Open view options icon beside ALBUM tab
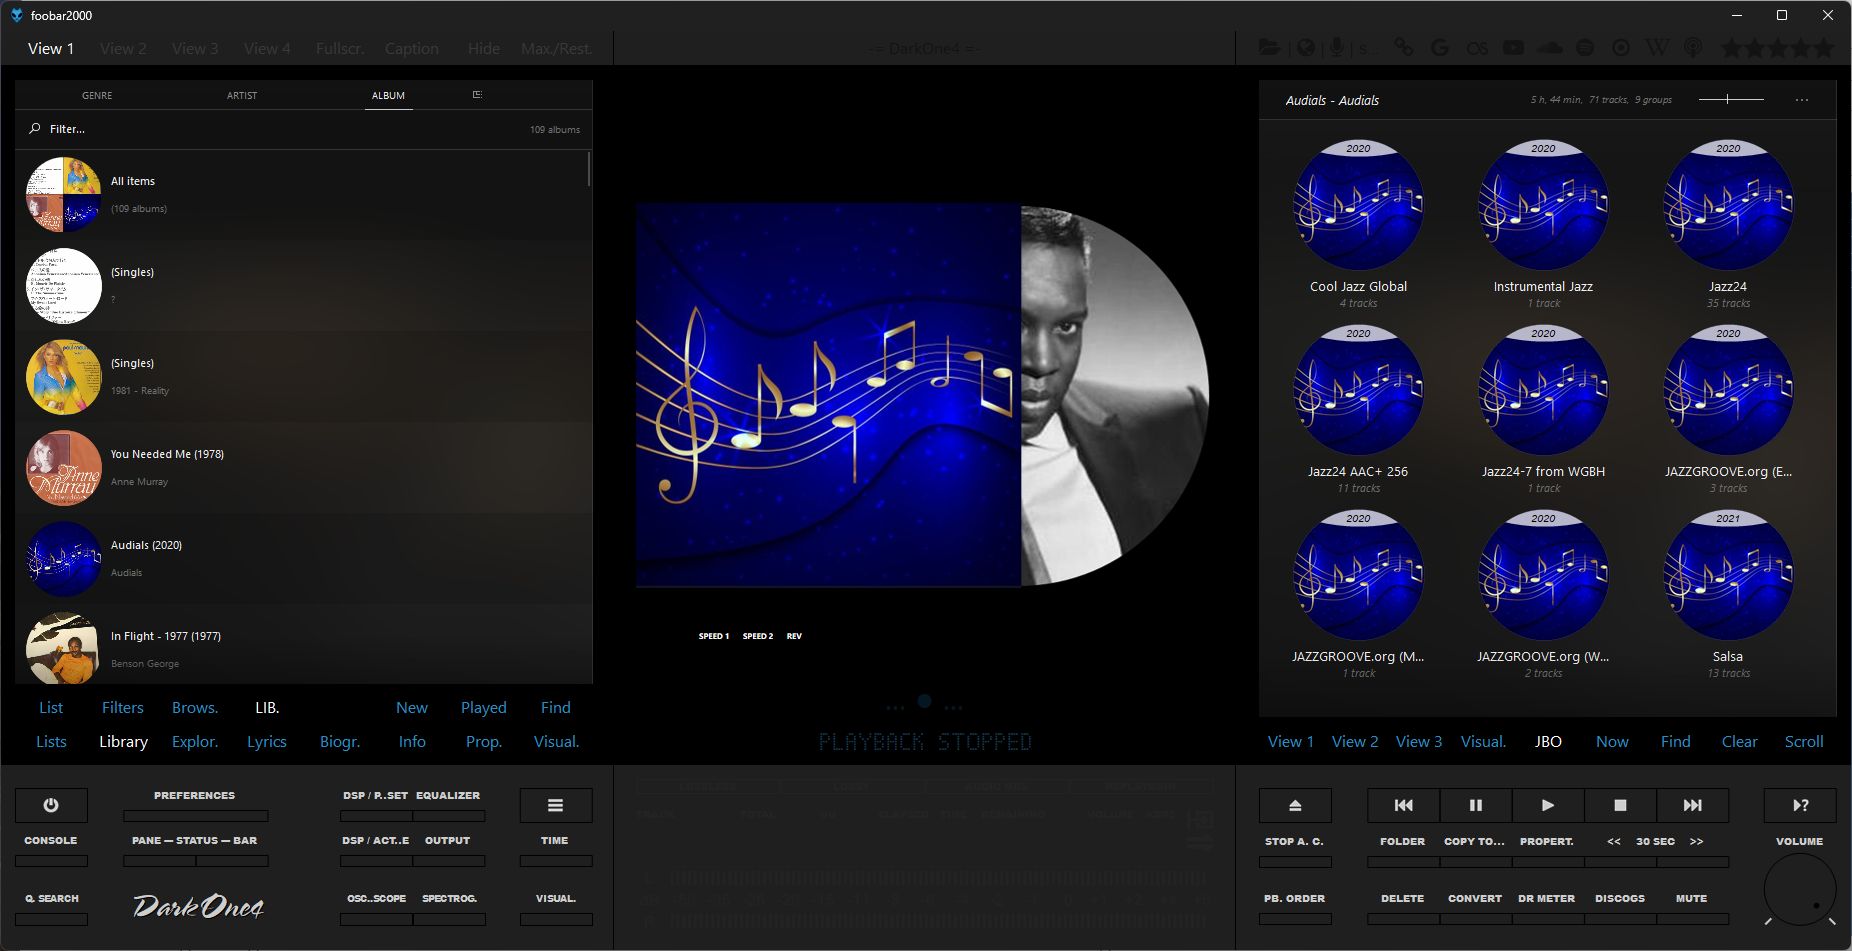This screenshot has height=951, width=1852. tap(477, 95)
